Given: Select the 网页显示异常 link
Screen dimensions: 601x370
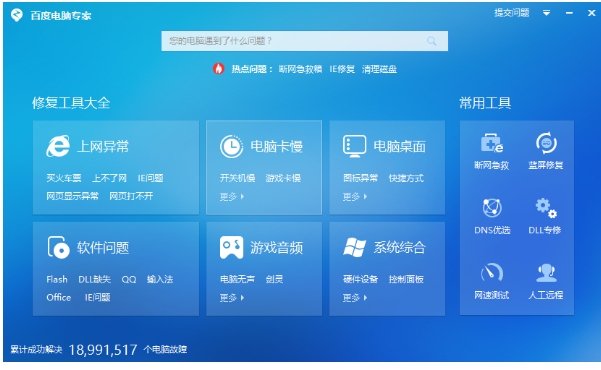Looking at the screenshot, I should pos(72,196).
